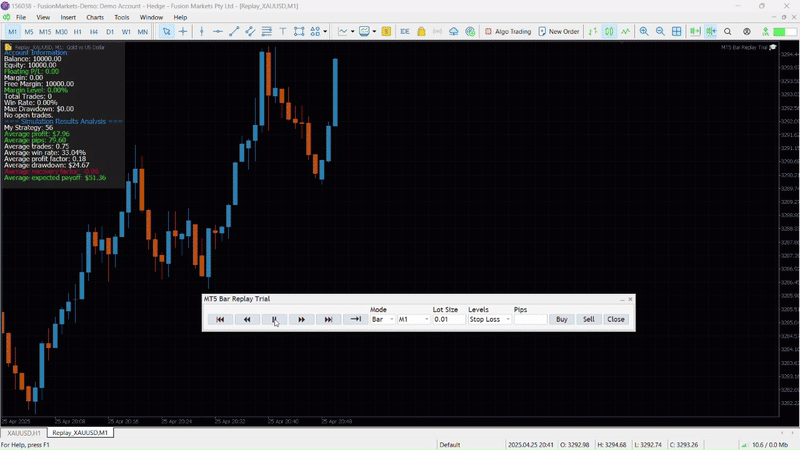Step replay forward one bar
The height and width of the screenshot is (450, 800).
pos(302,319)
